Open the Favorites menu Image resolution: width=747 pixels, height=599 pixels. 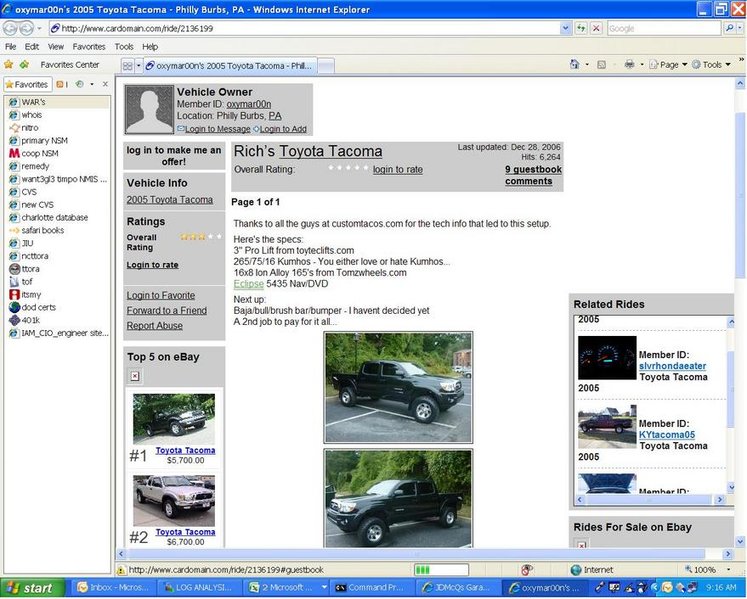coord(89,47)
